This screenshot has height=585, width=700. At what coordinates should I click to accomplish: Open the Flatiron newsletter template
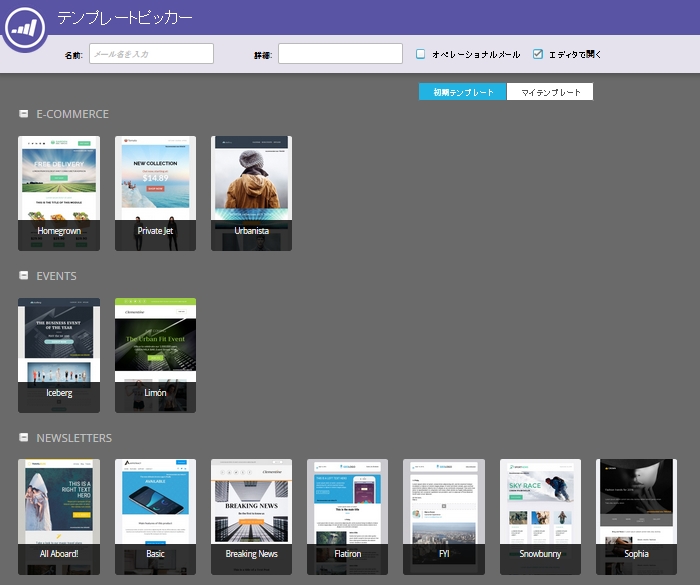tap(347, 517)
